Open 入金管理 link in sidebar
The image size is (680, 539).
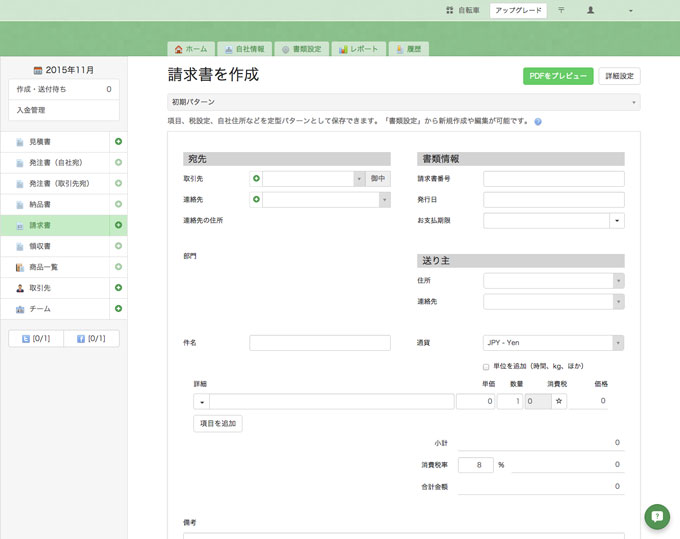point(64,110)
